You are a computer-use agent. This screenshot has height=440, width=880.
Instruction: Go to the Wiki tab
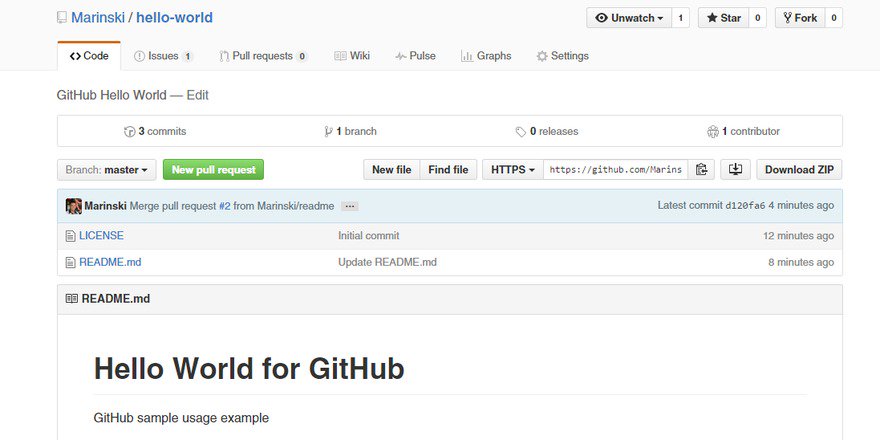tap(352, 56)
